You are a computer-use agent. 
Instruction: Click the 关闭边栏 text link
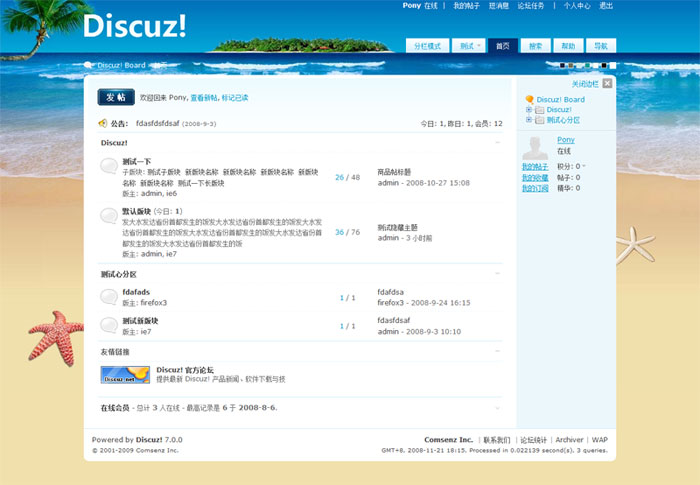coord(585,84)
